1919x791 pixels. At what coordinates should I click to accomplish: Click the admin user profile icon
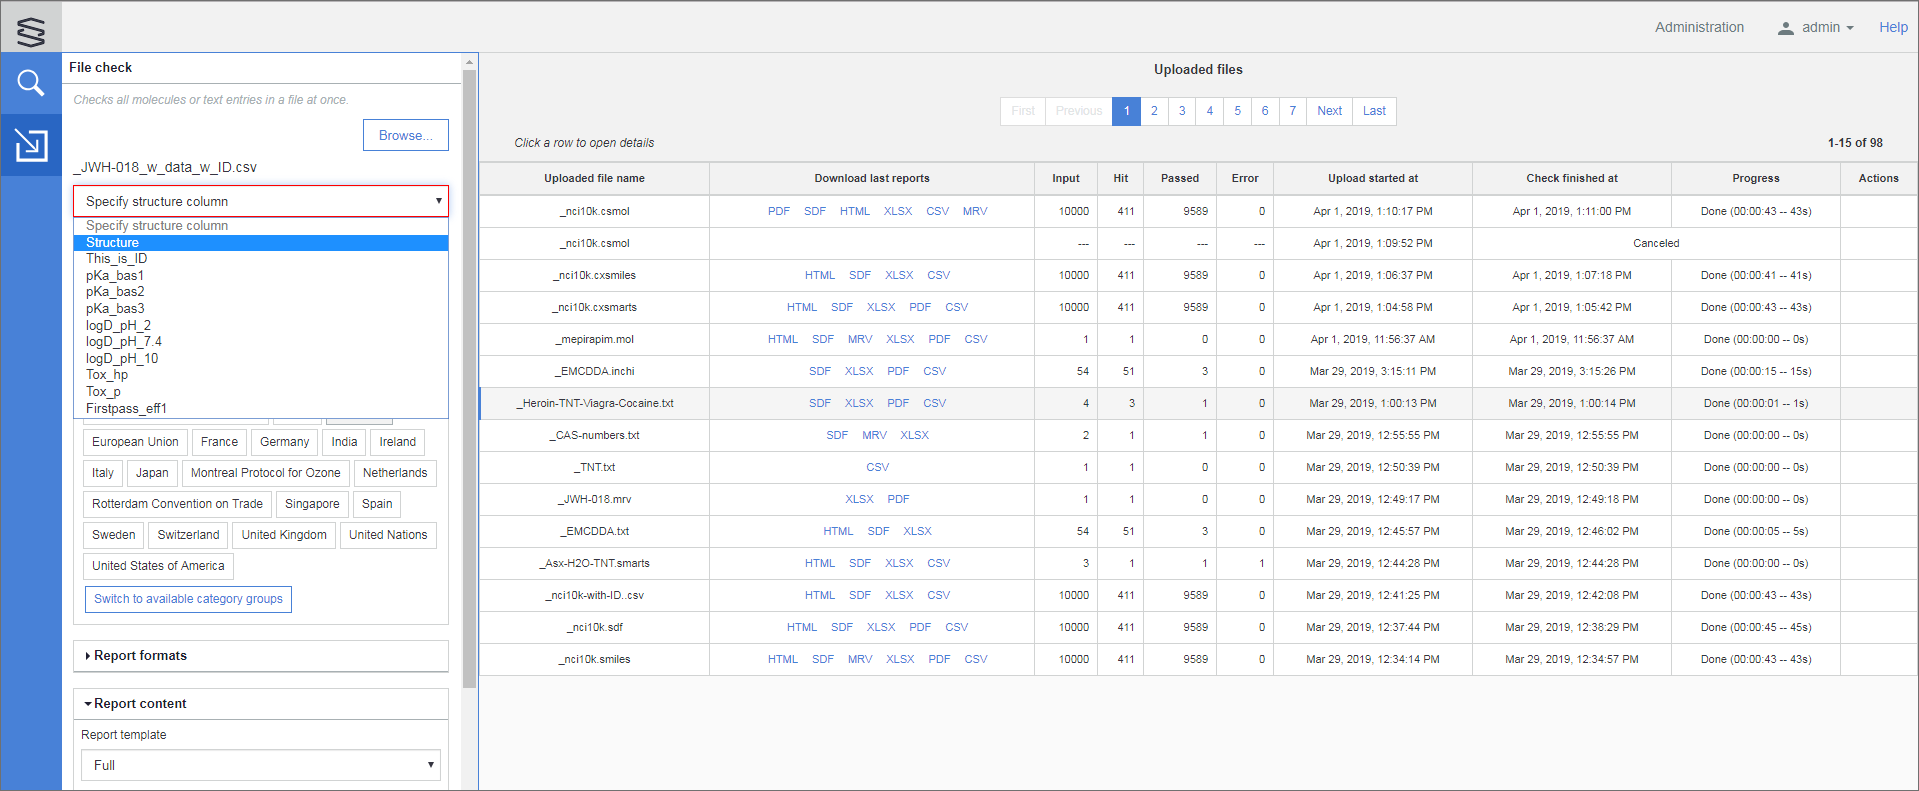(x=1785, y=28)
